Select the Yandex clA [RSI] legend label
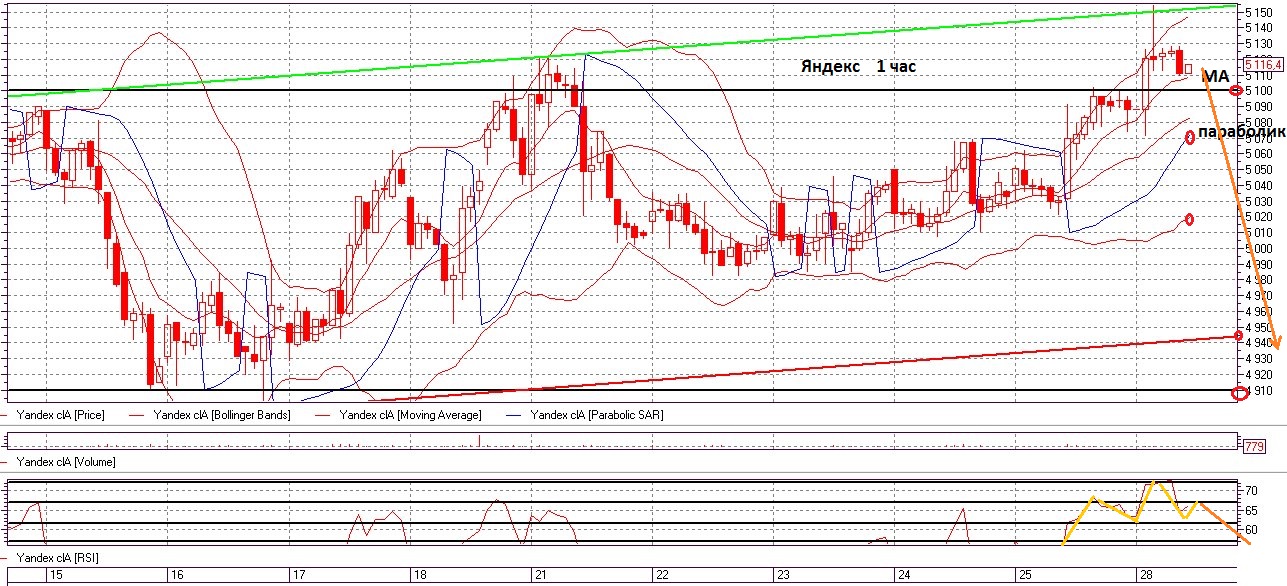Screen dimensions: 1287x586 tap(58, 558)
